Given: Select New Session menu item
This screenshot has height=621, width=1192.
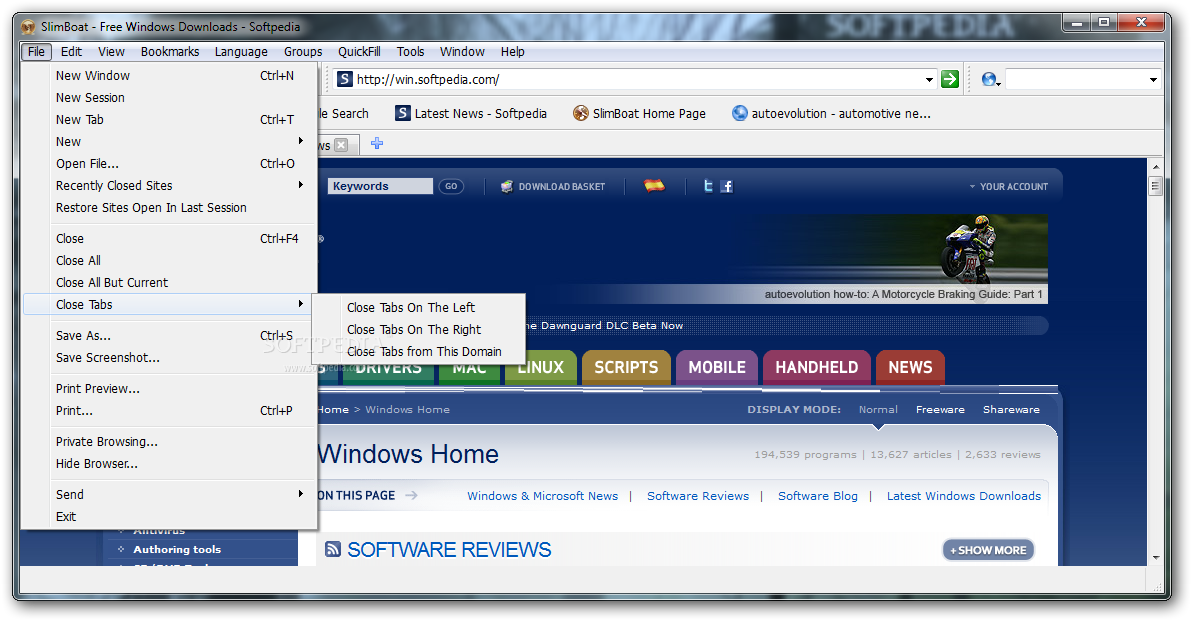Looking at the screenshot, I should tap(169, 97).
